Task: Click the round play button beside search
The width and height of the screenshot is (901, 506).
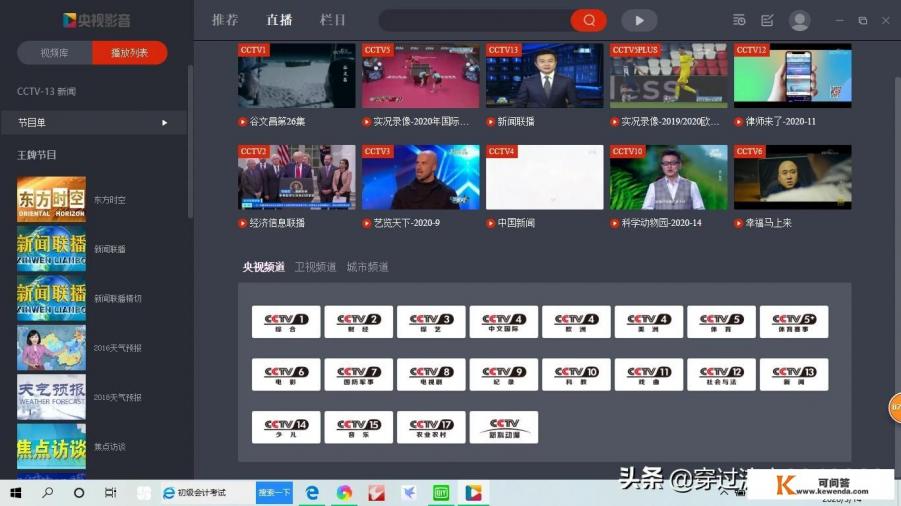Action: pos(639,20)
